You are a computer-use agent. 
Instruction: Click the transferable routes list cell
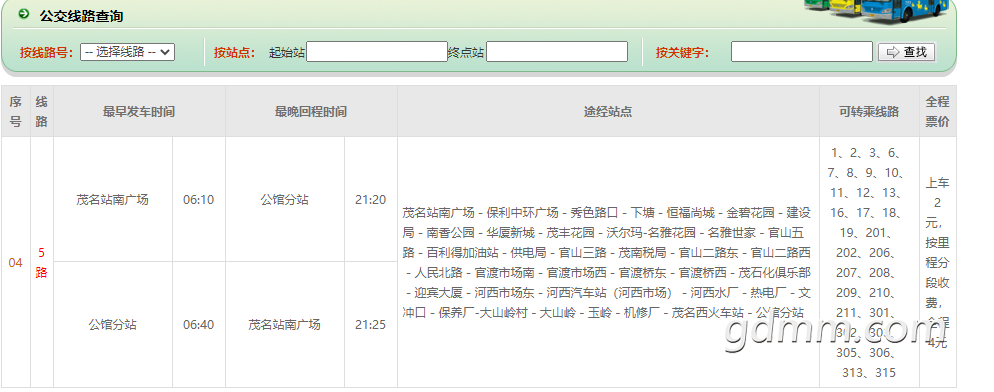(869, 263)
